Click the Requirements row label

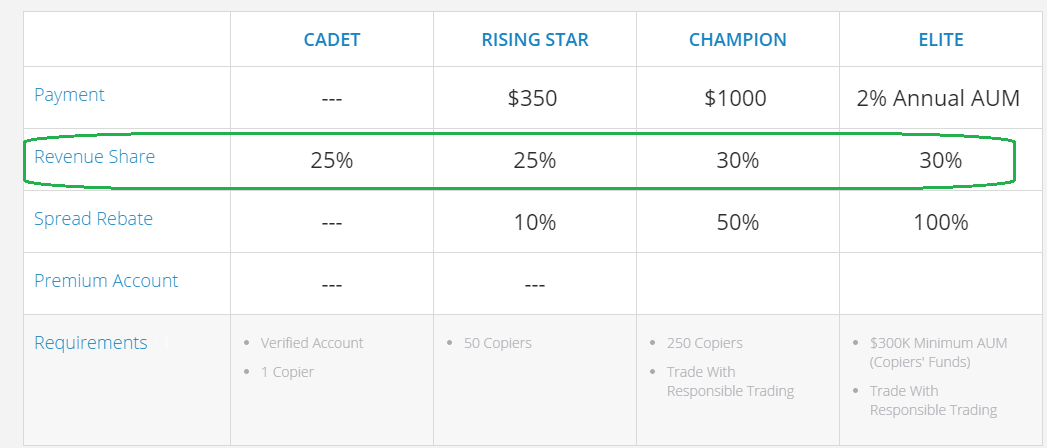[x=91, y=342]
